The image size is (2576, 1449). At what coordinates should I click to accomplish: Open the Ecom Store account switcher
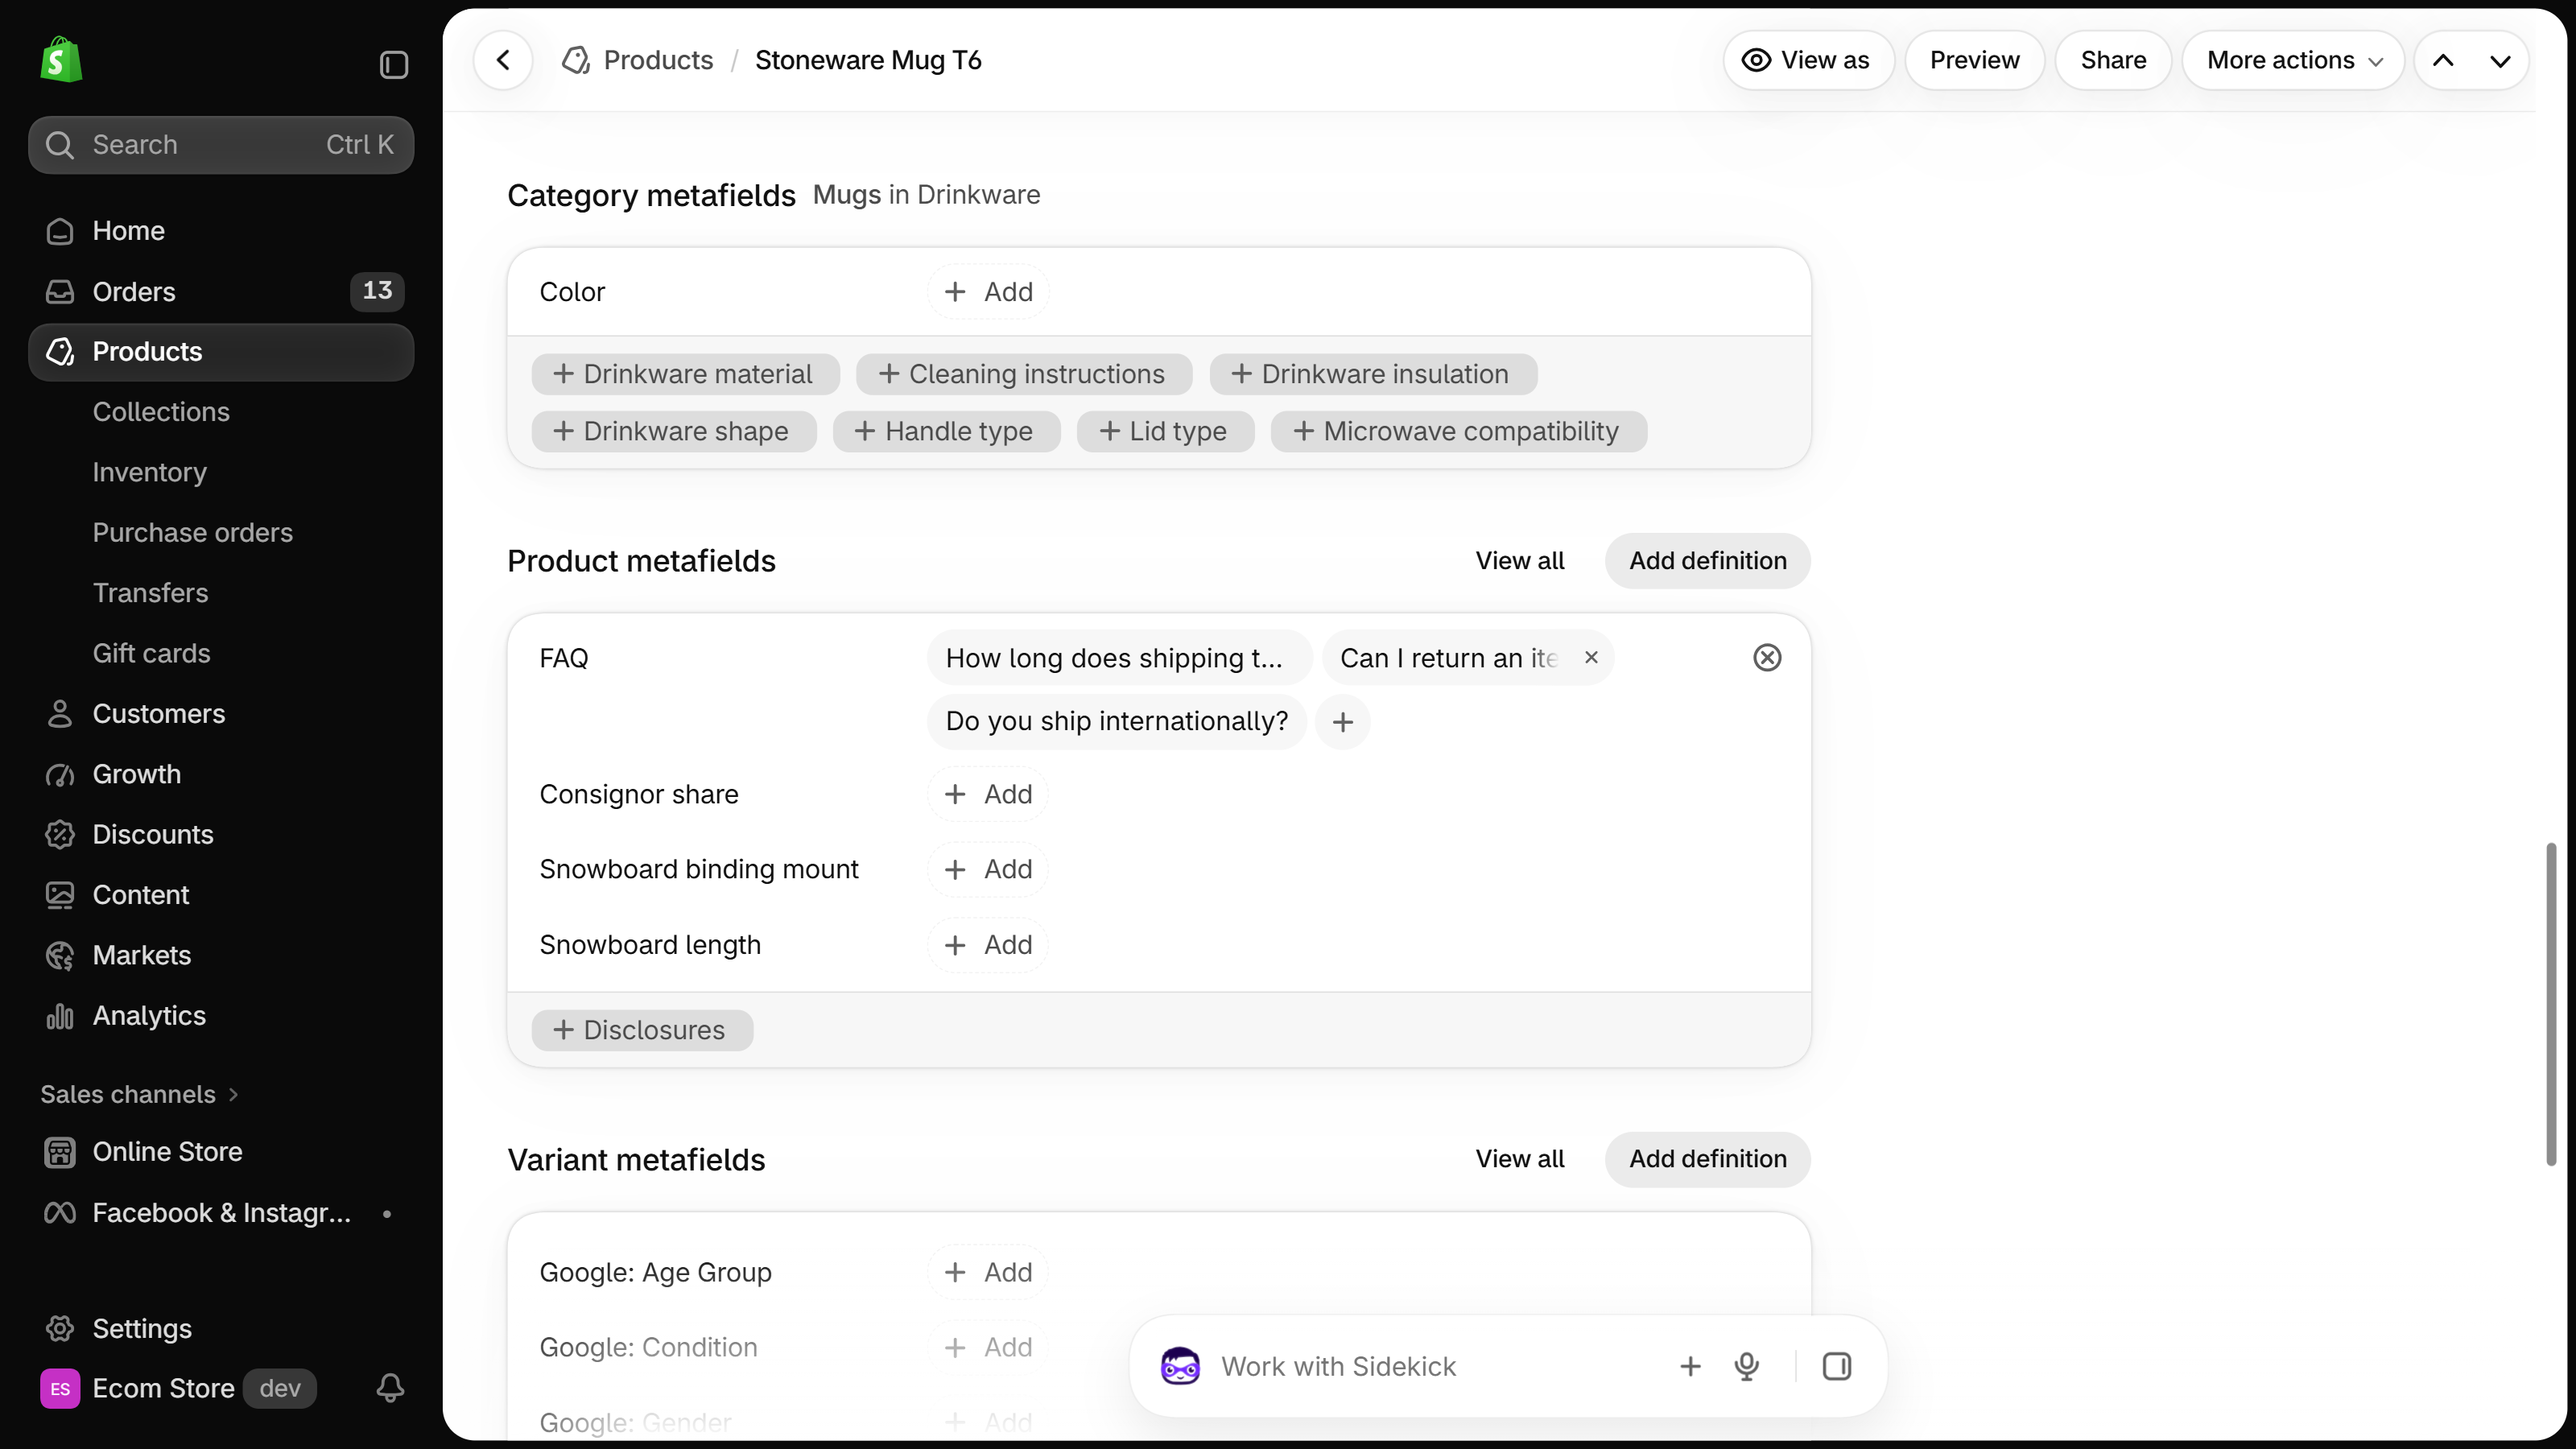tap(178, 1388)
